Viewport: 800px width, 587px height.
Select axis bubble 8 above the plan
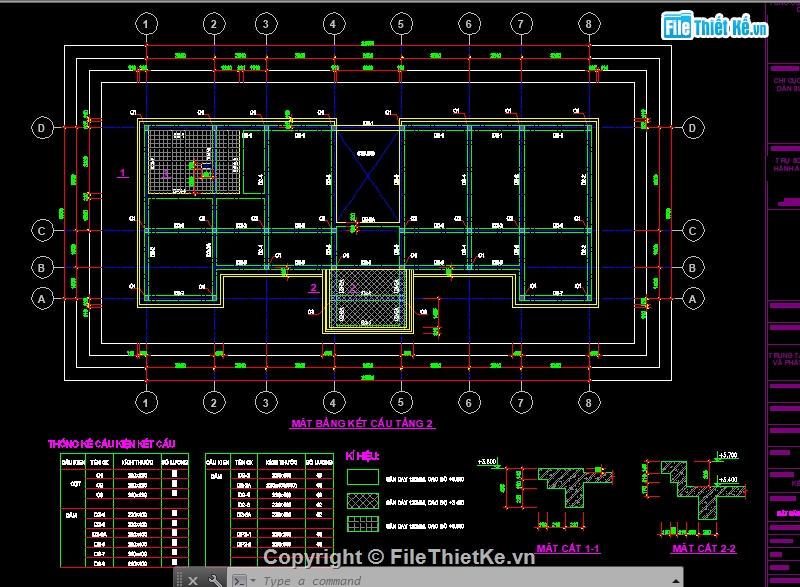589,24
